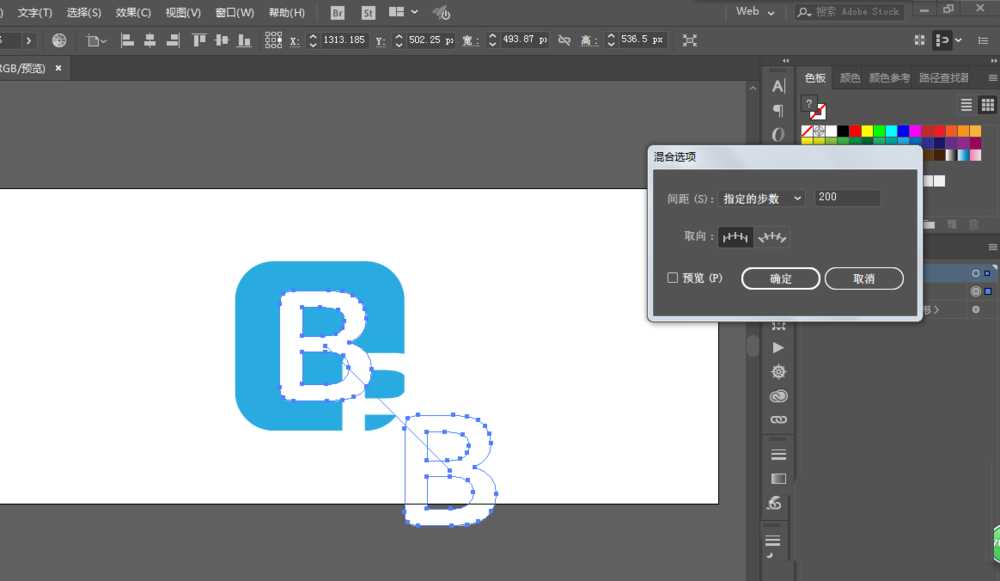Open the Gradient panel icon
Viewport: 1000px width, 581px height.
pos(778,479)
